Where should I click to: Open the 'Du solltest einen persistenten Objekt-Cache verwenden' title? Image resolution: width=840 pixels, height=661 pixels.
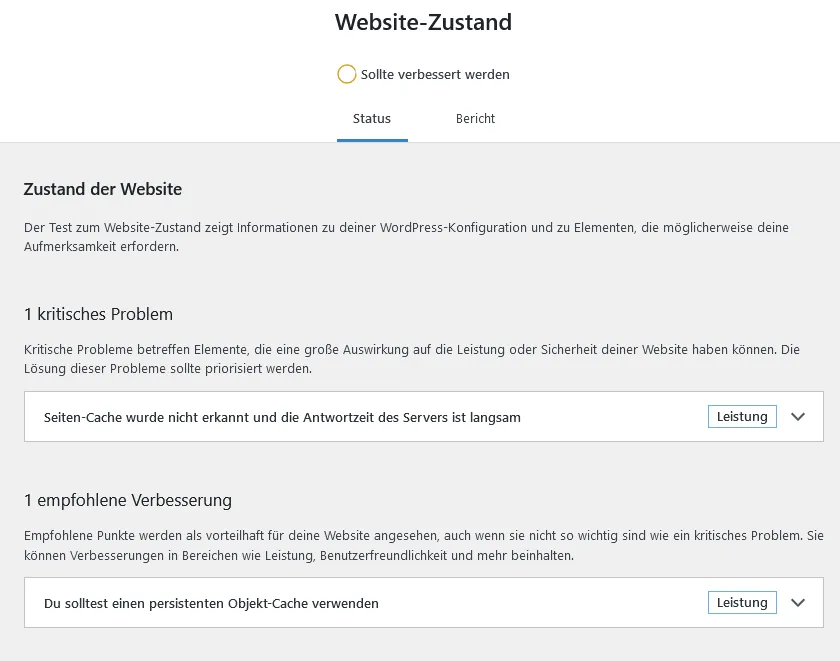211,603
